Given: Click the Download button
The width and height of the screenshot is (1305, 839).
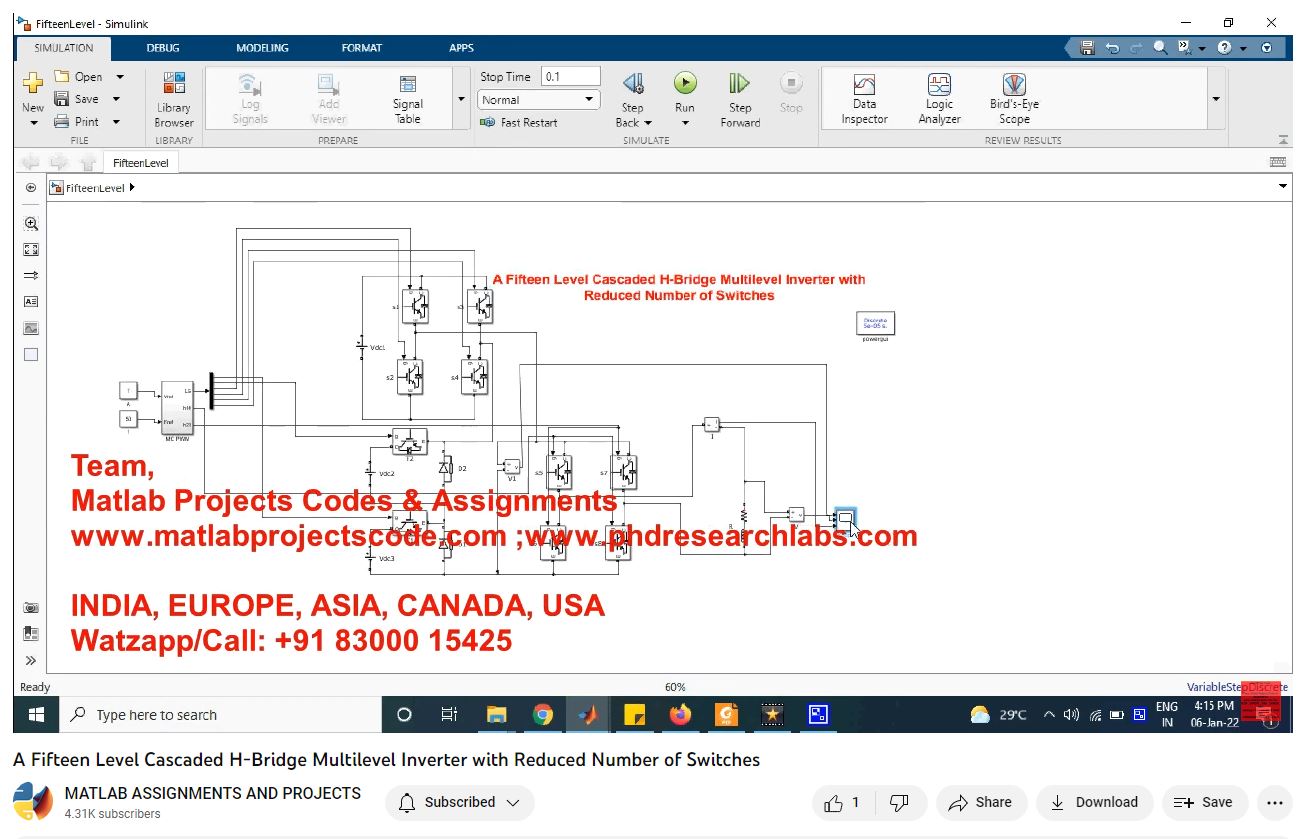Looking at the screenshot, I should [1094, 802].
